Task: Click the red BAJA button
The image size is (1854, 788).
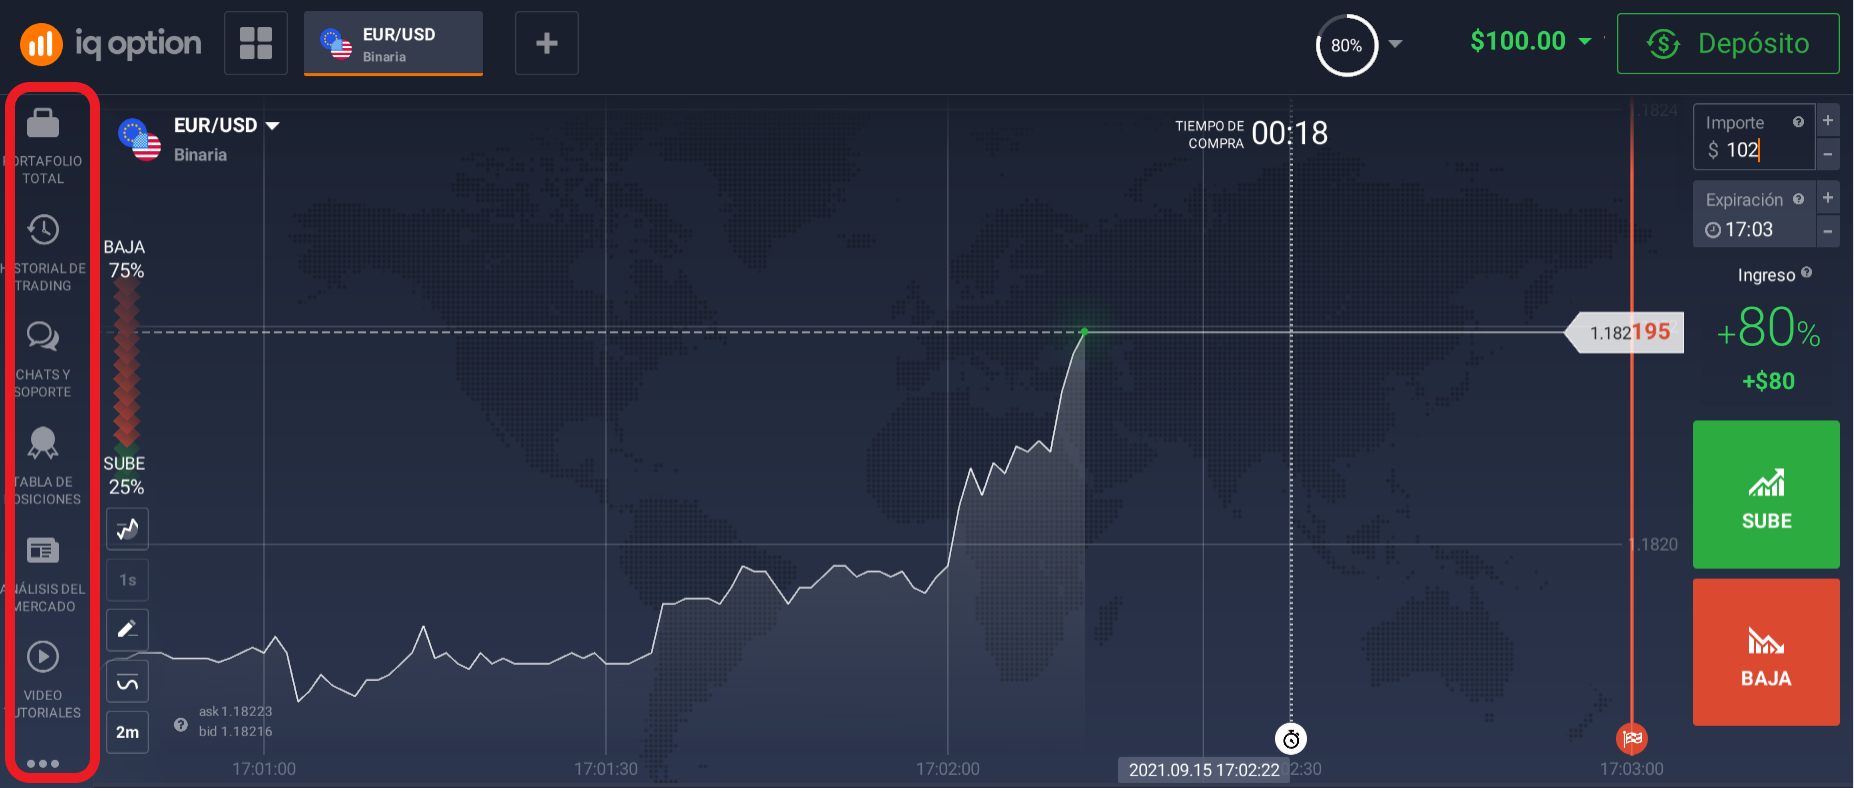Action: tap(1766, 652)
